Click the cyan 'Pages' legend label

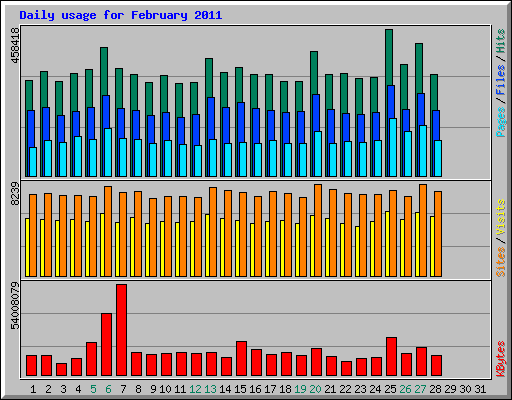[501, 122]
